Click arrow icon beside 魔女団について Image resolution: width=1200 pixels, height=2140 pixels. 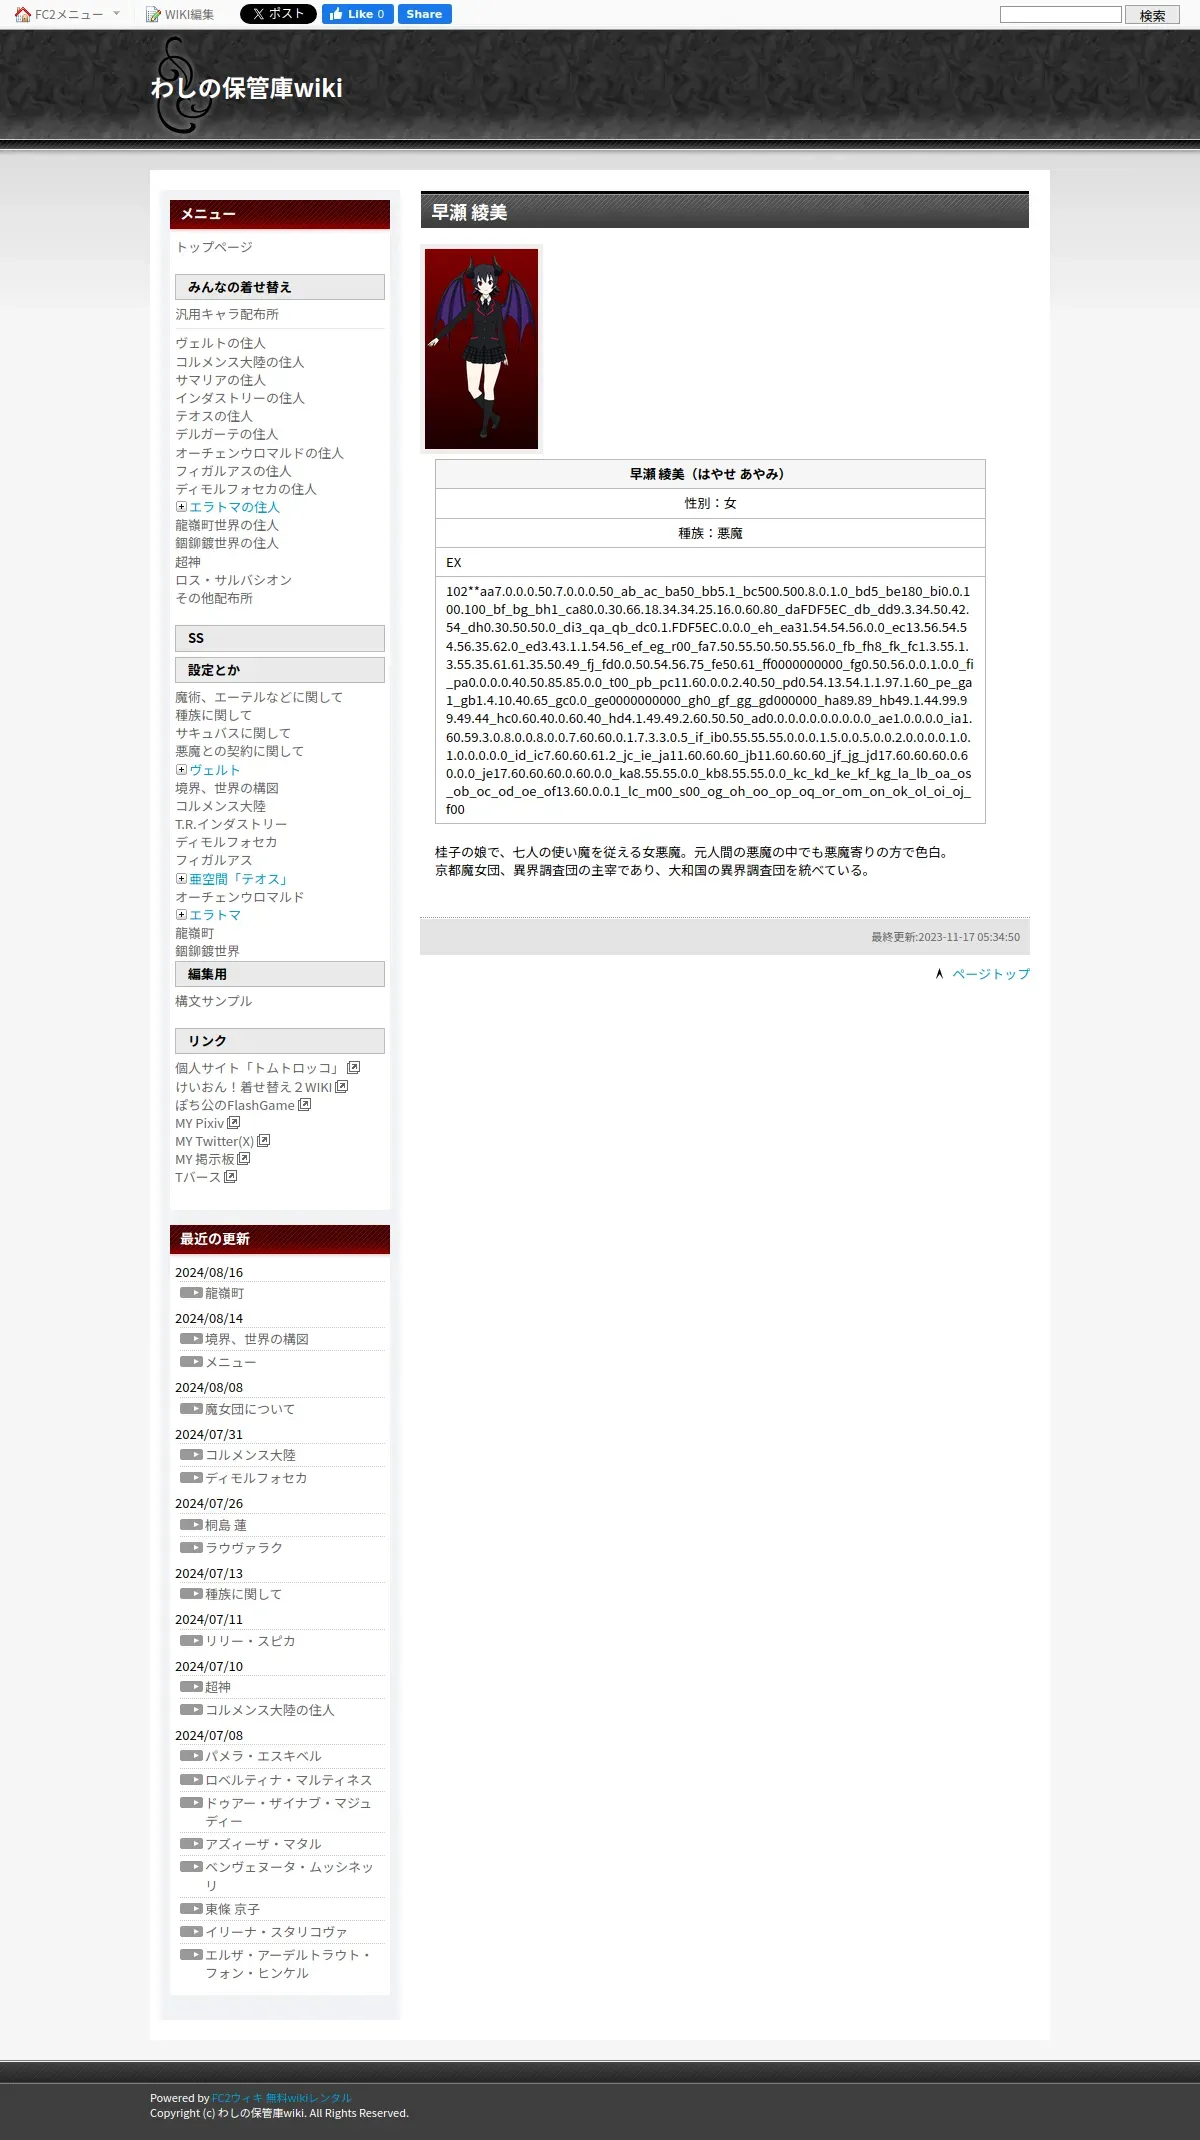(x=191, y=1408)
